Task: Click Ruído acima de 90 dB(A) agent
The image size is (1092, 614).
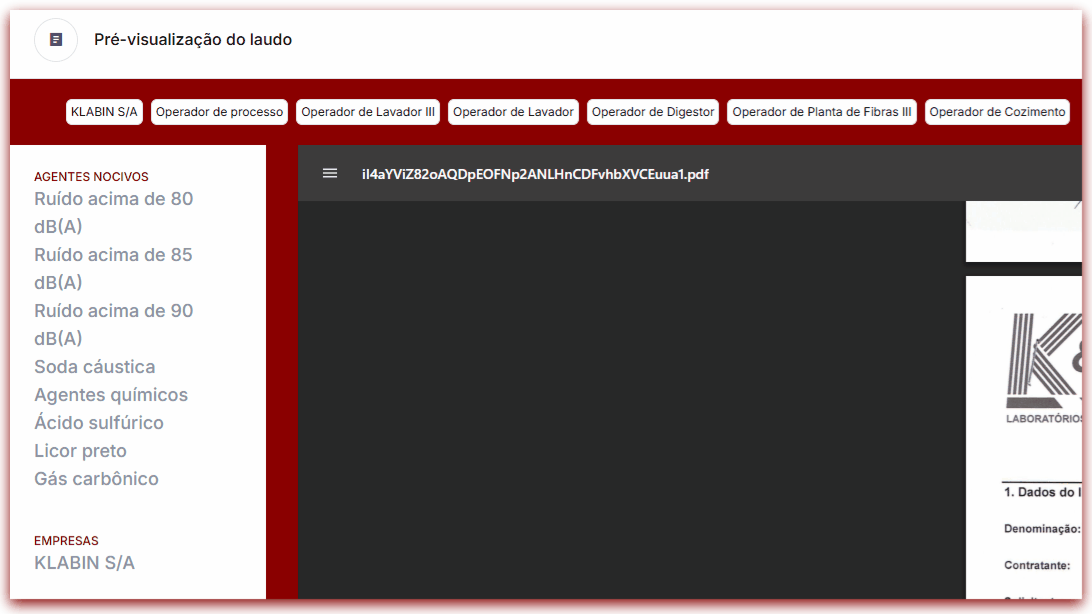Action: click(114, 324)
